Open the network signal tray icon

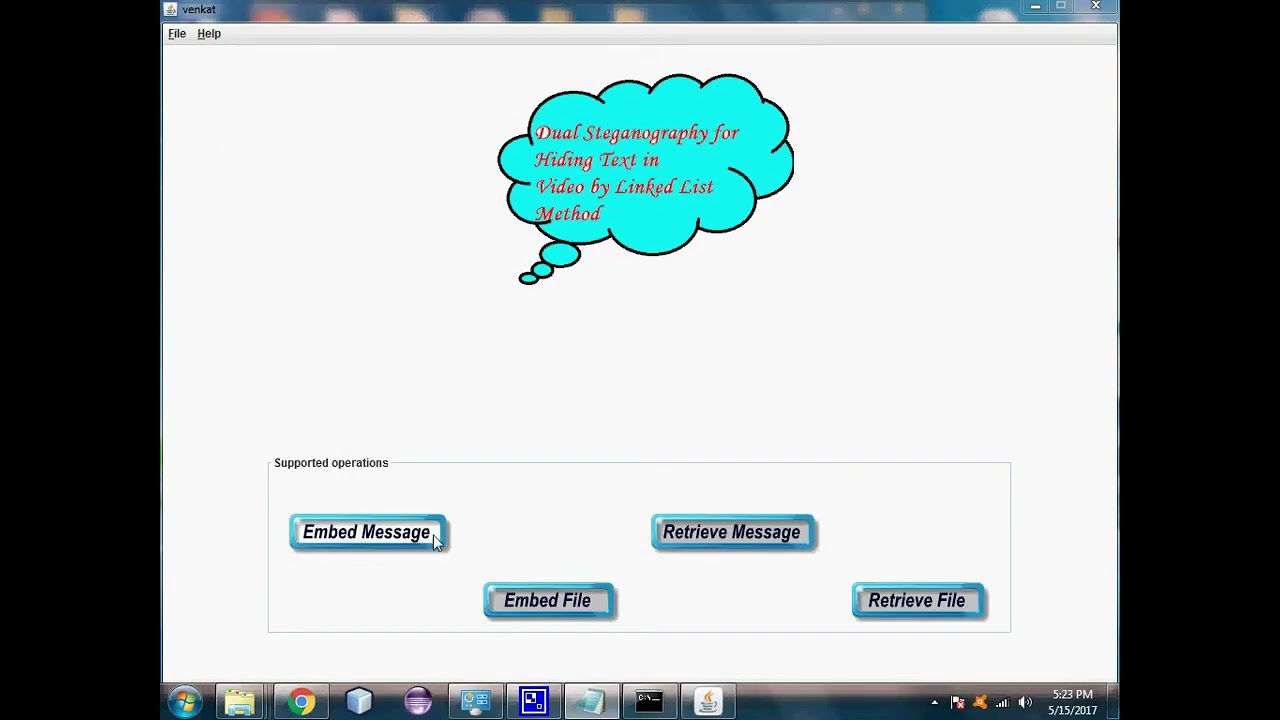1002,703
